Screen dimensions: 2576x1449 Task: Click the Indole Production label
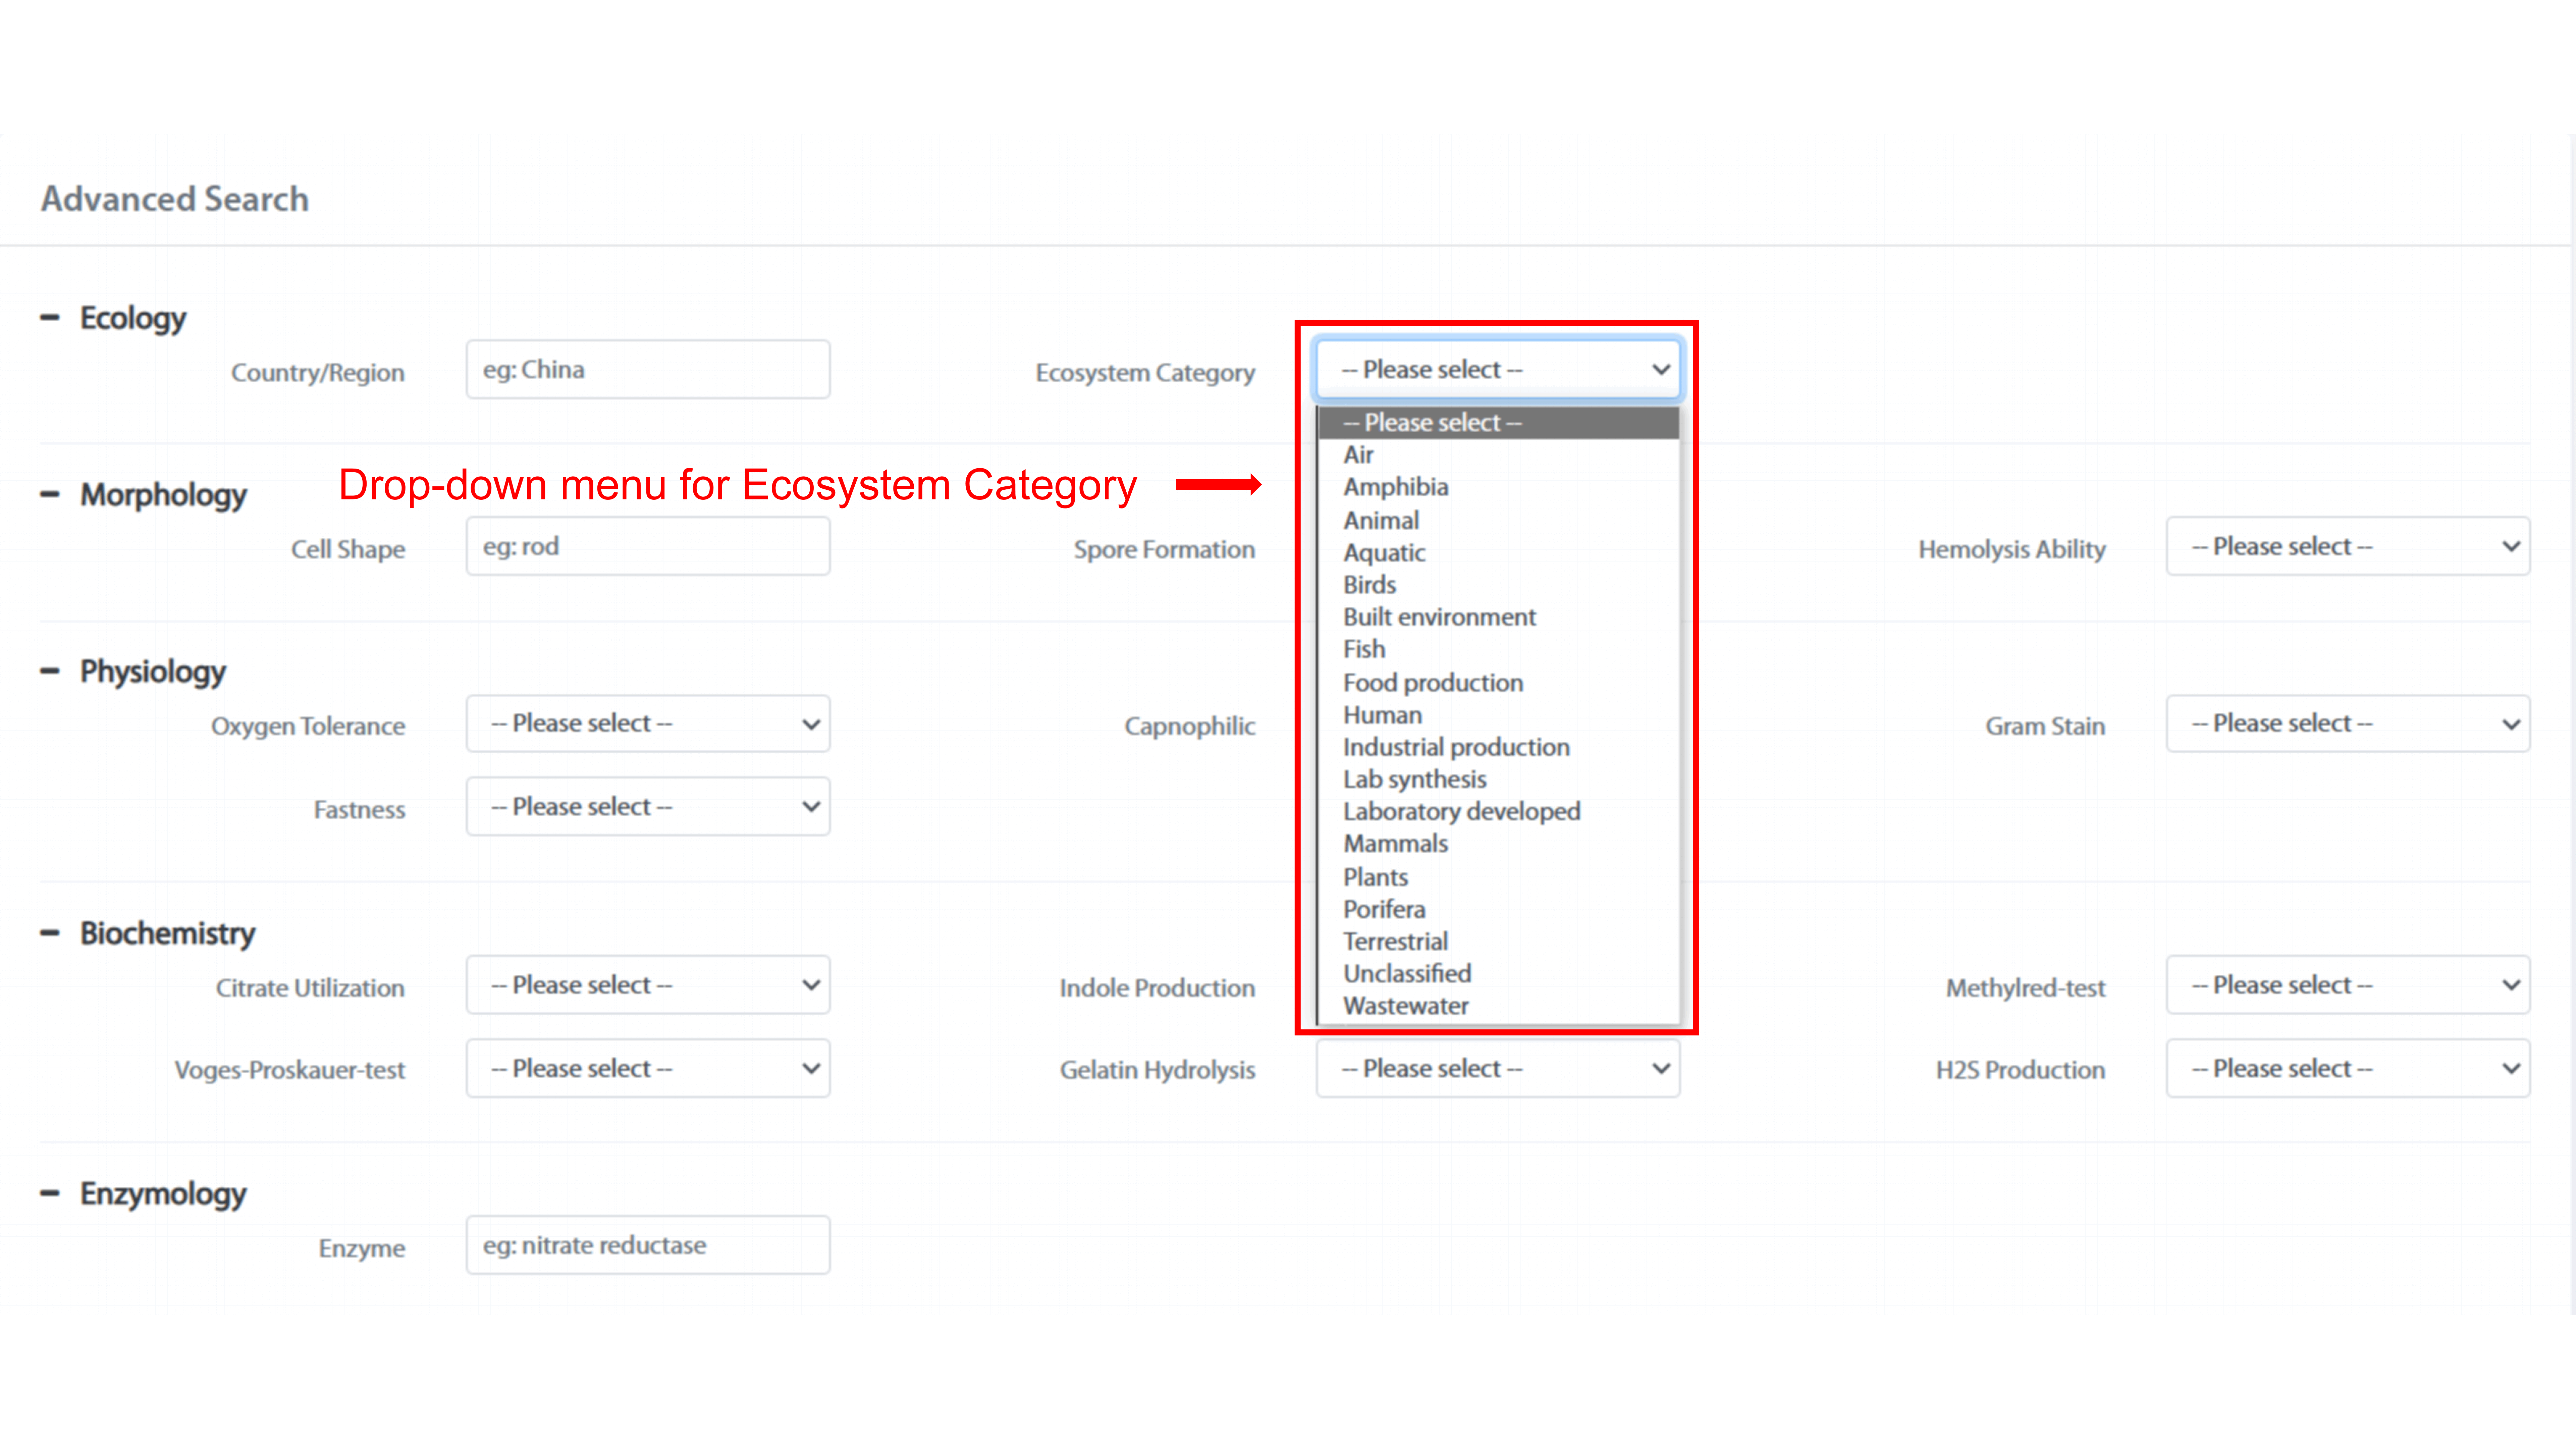click(x=1157, y=988)
